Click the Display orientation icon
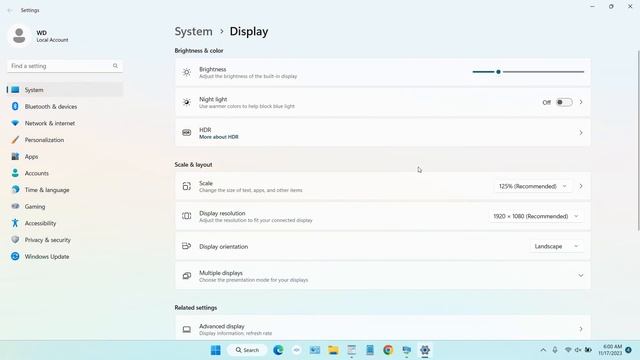Image resolution: width=640 pixels, height=360 pixels. click(x=187, y=246)
